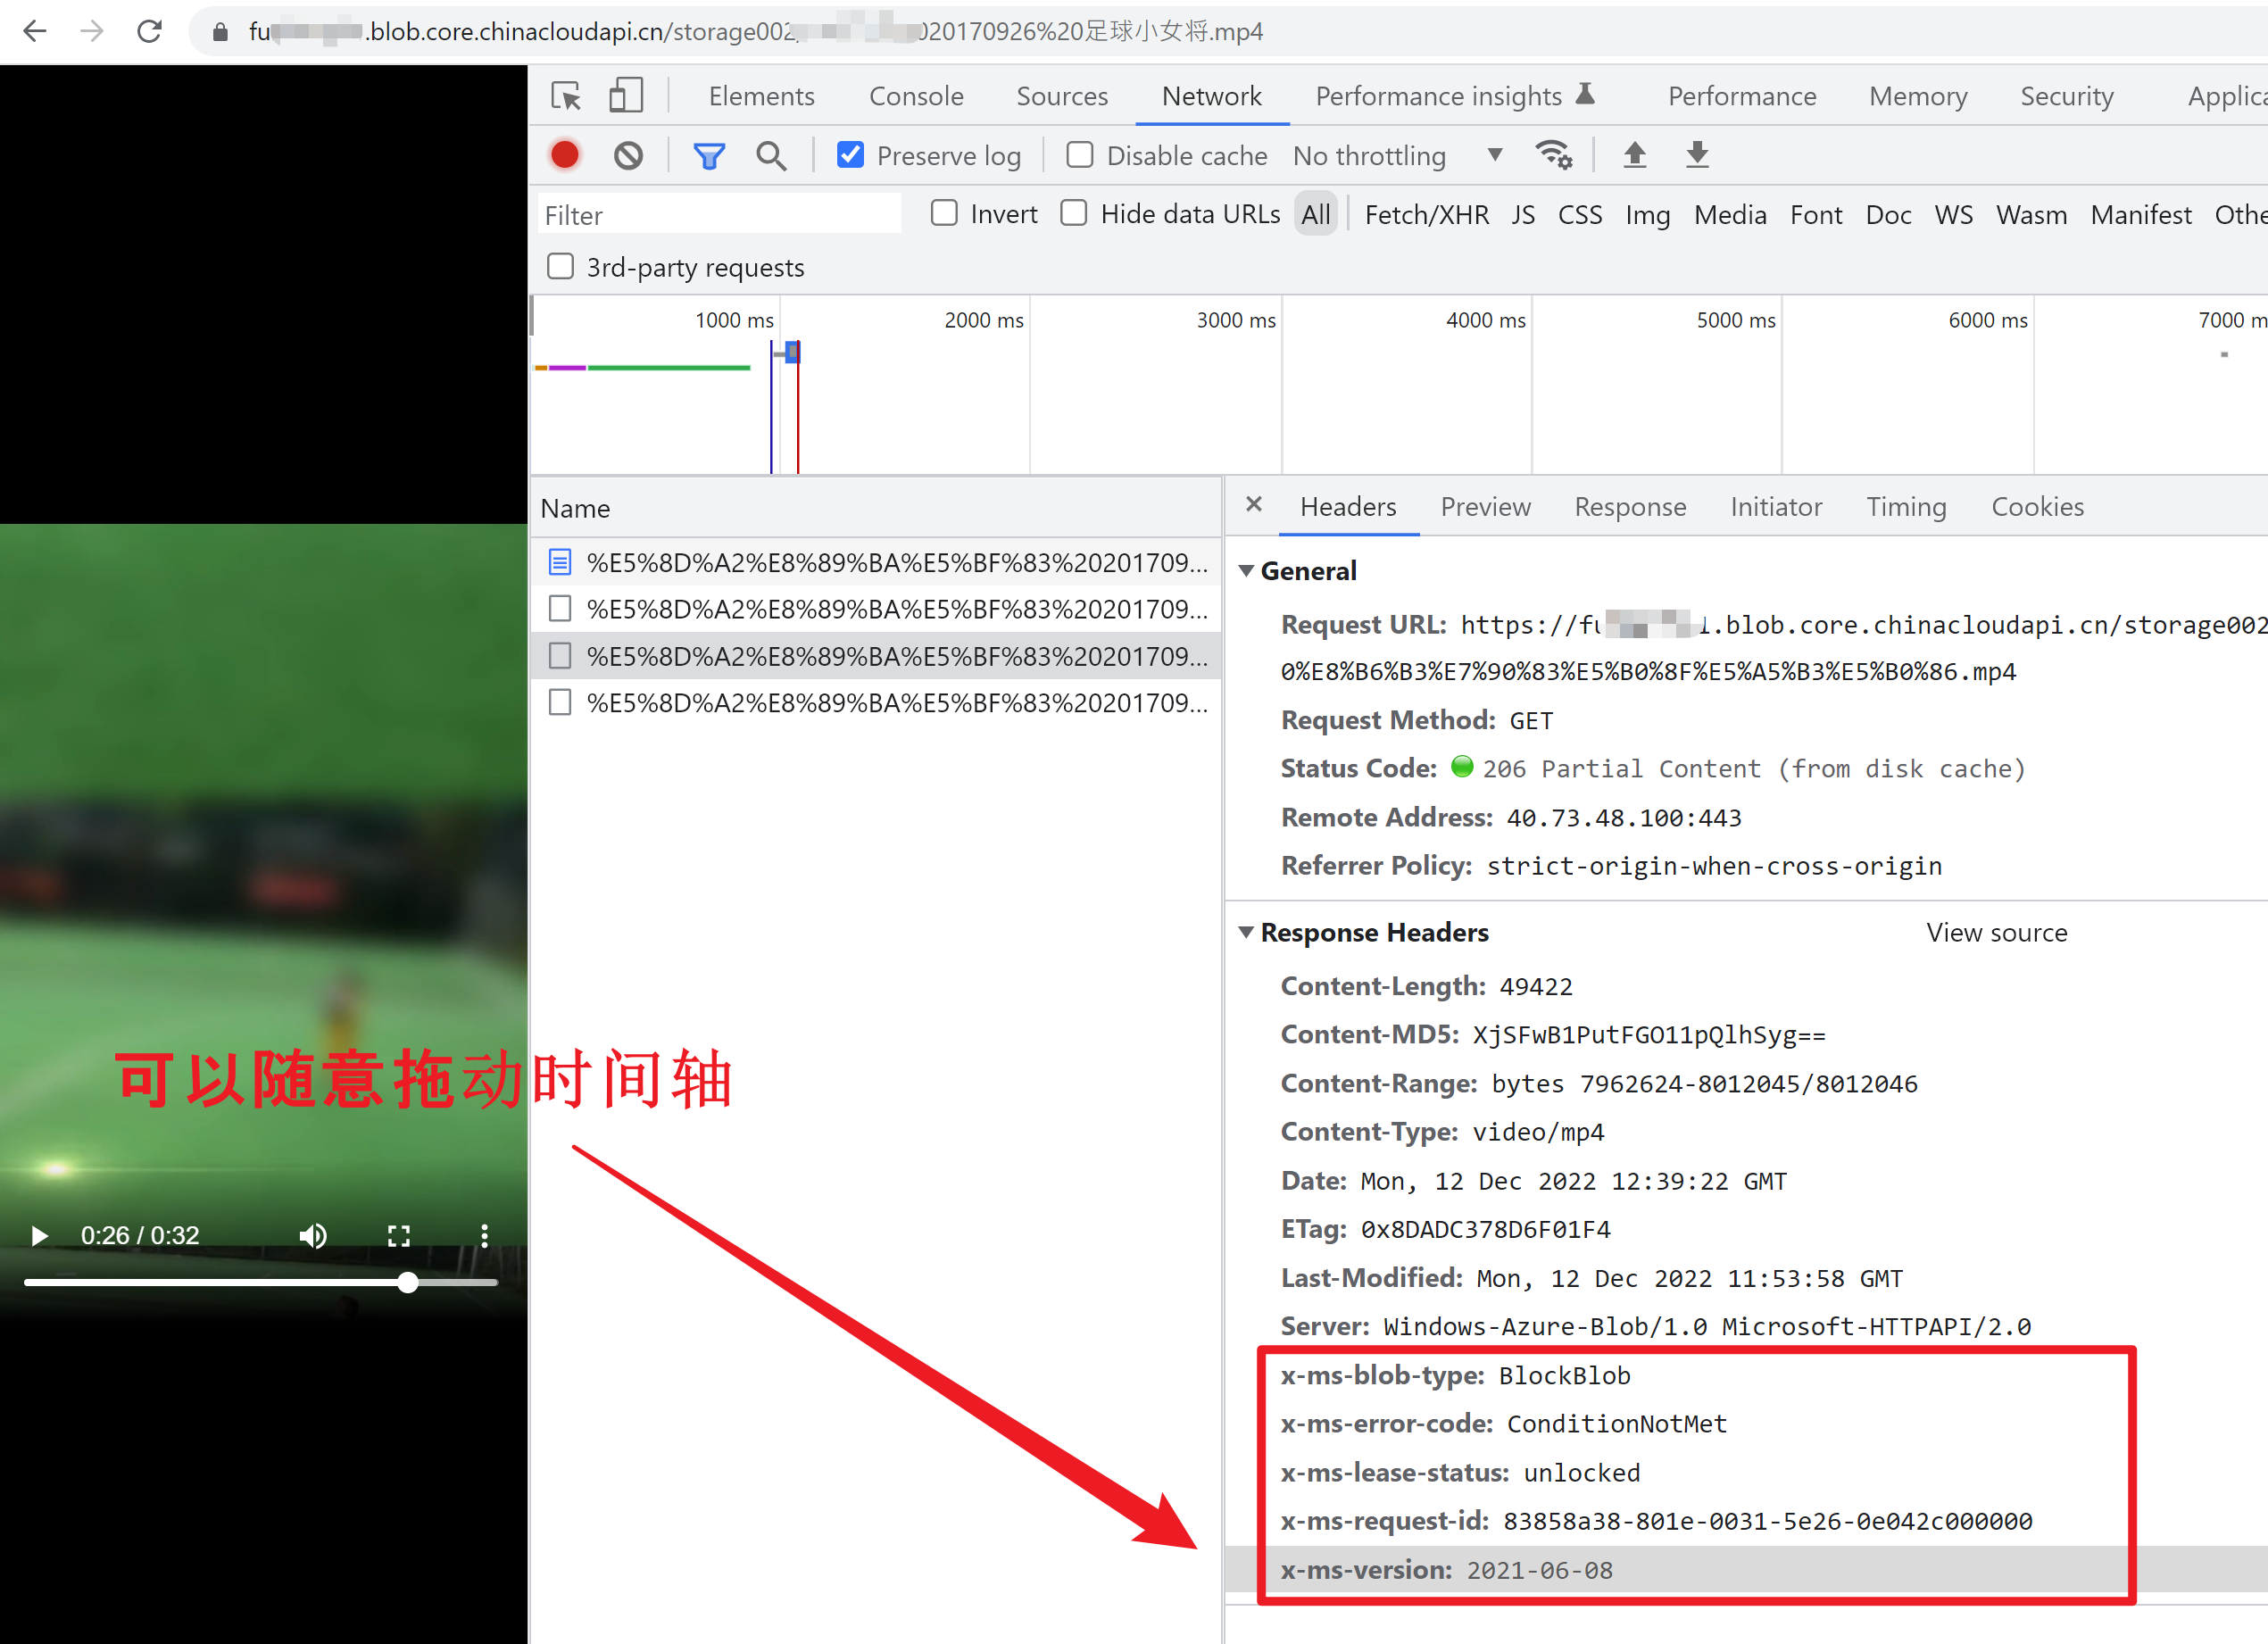Uncheck the Preserve log checkbox
Image resolution: width=2268 pixels, height=1644 pixels.
tap(850, 155)
